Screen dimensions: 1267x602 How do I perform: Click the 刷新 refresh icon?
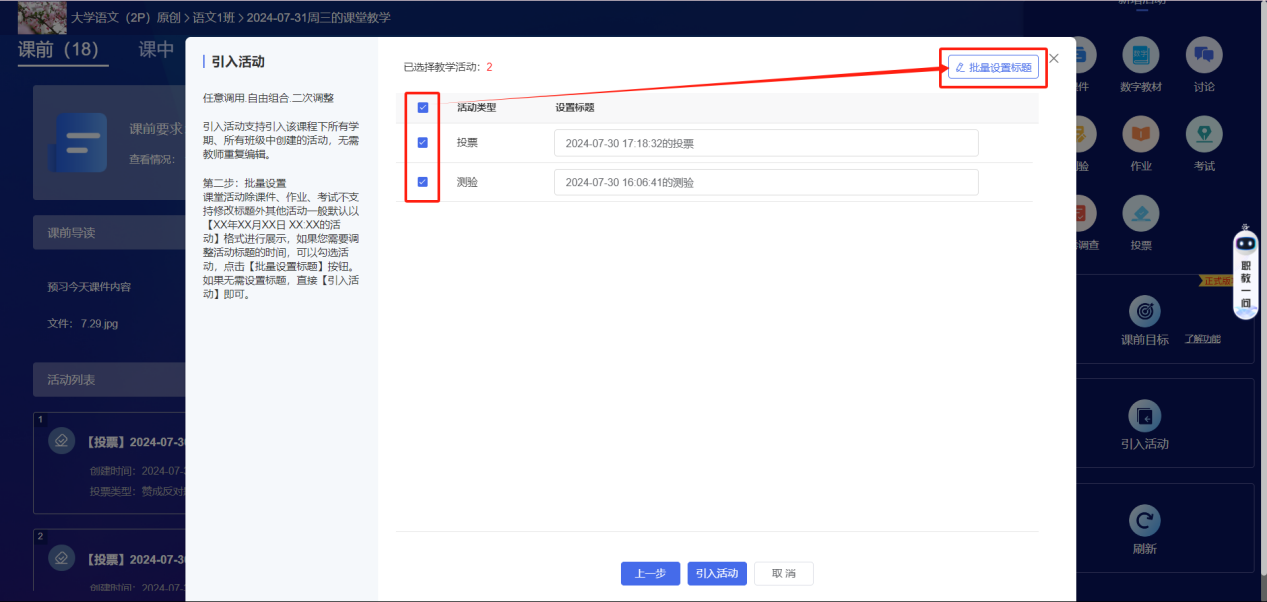coord(1144,521)
